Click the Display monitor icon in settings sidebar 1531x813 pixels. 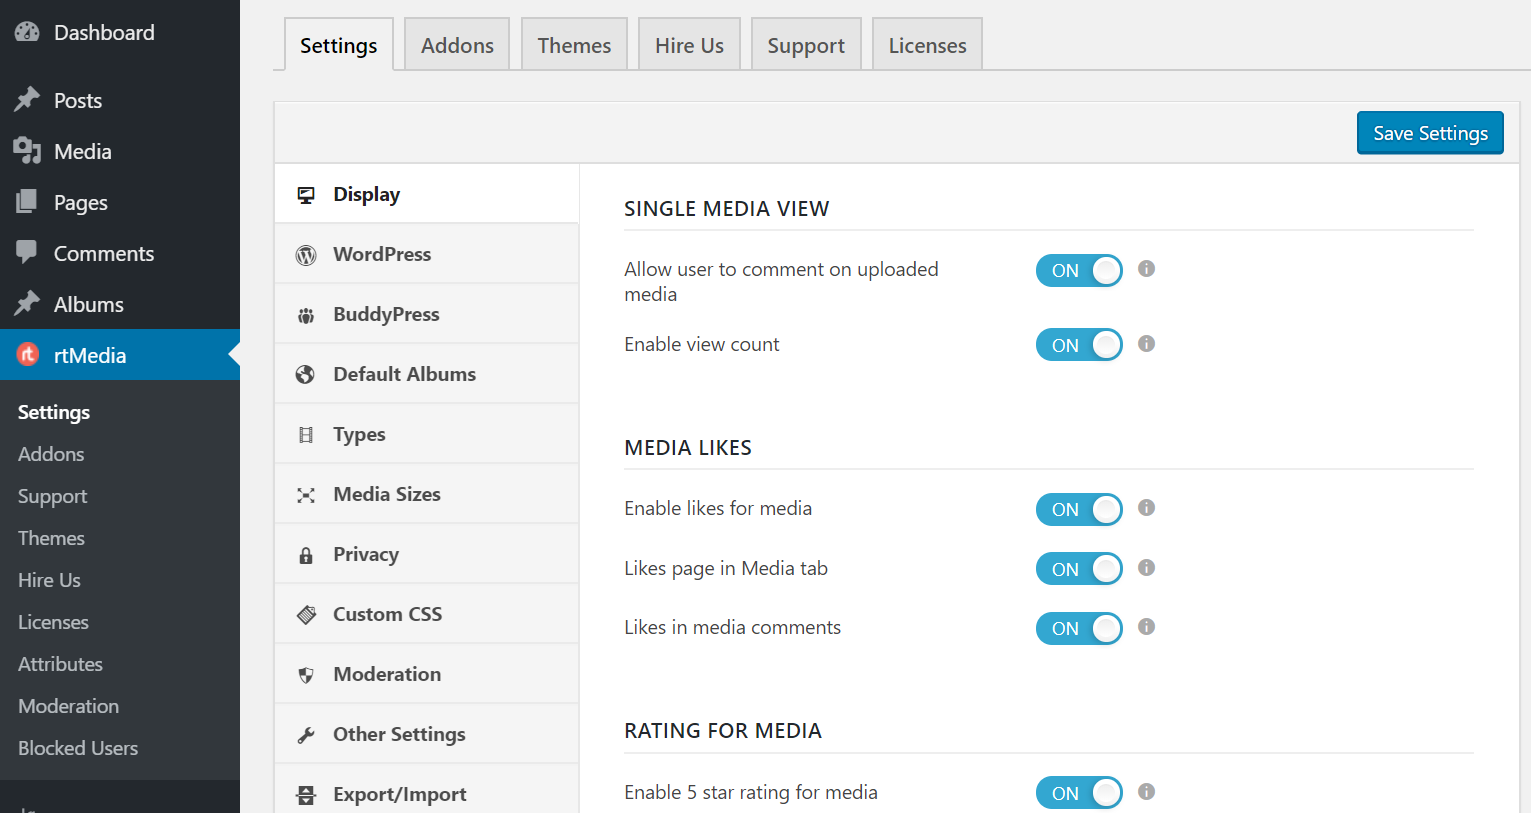pyautogui.click(x=306, y=193)
